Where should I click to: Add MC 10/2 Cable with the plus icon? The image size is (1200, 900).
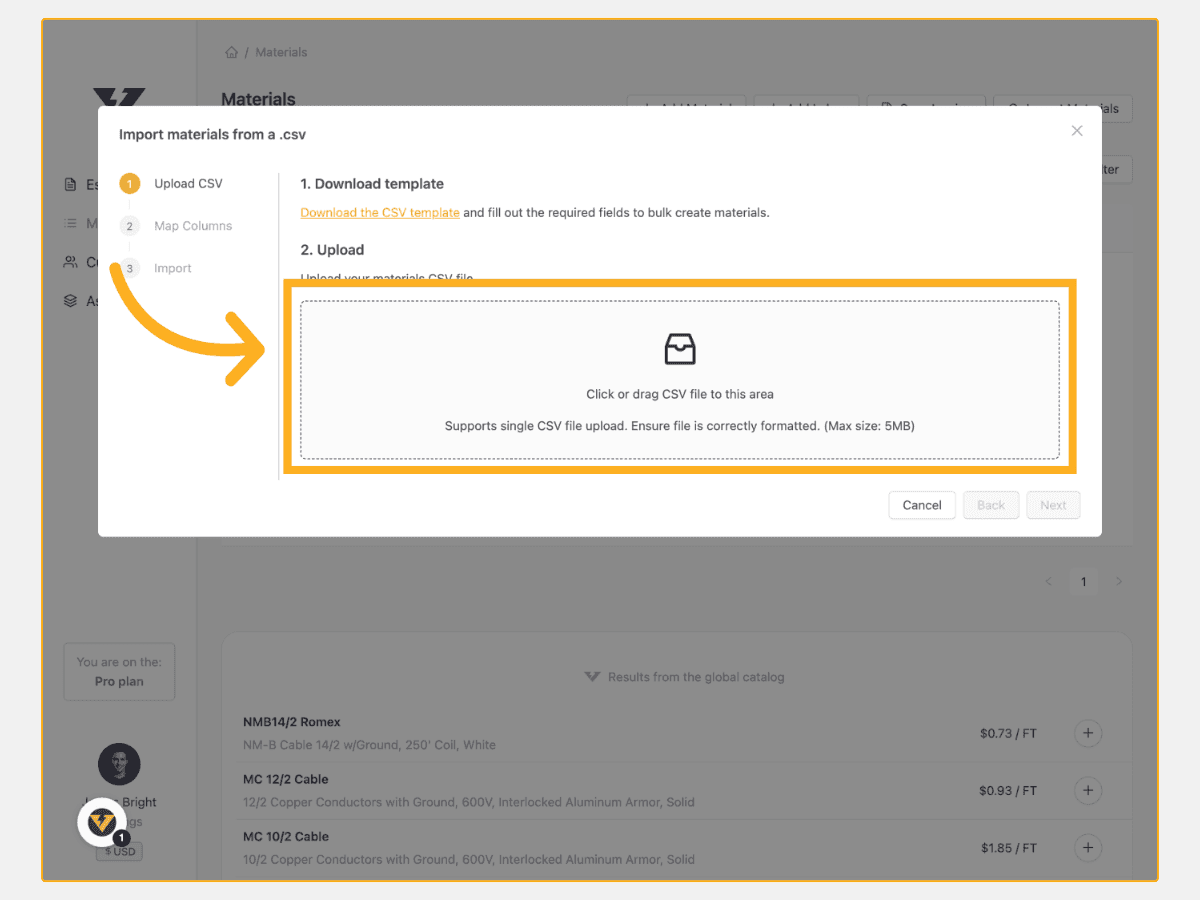1088,847
